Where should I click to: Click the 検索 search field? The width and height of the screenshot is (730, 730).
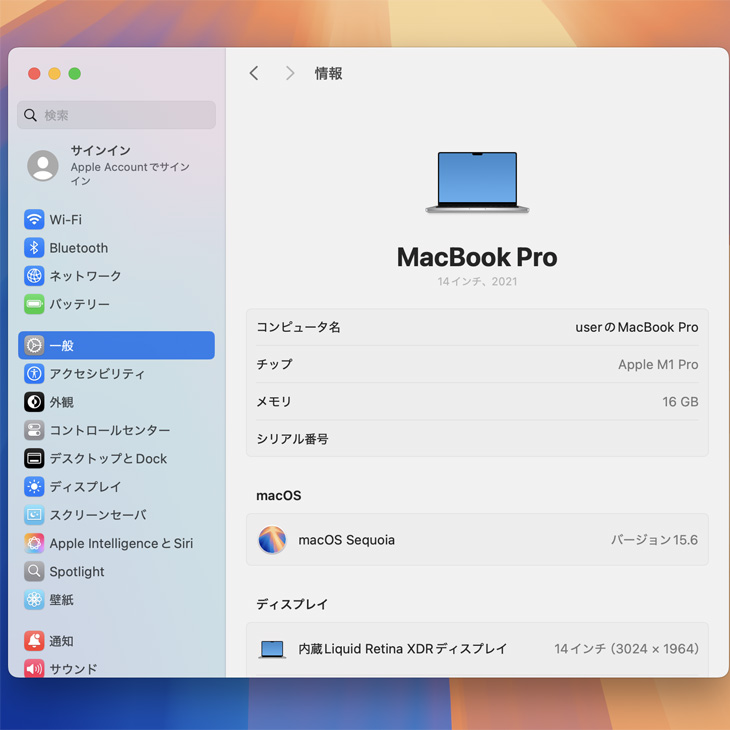tap(116, 115)
